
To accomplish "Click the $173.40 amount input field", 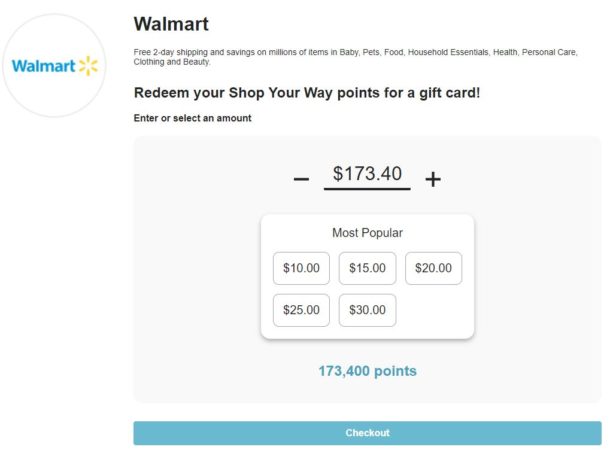I will [367, 174].
